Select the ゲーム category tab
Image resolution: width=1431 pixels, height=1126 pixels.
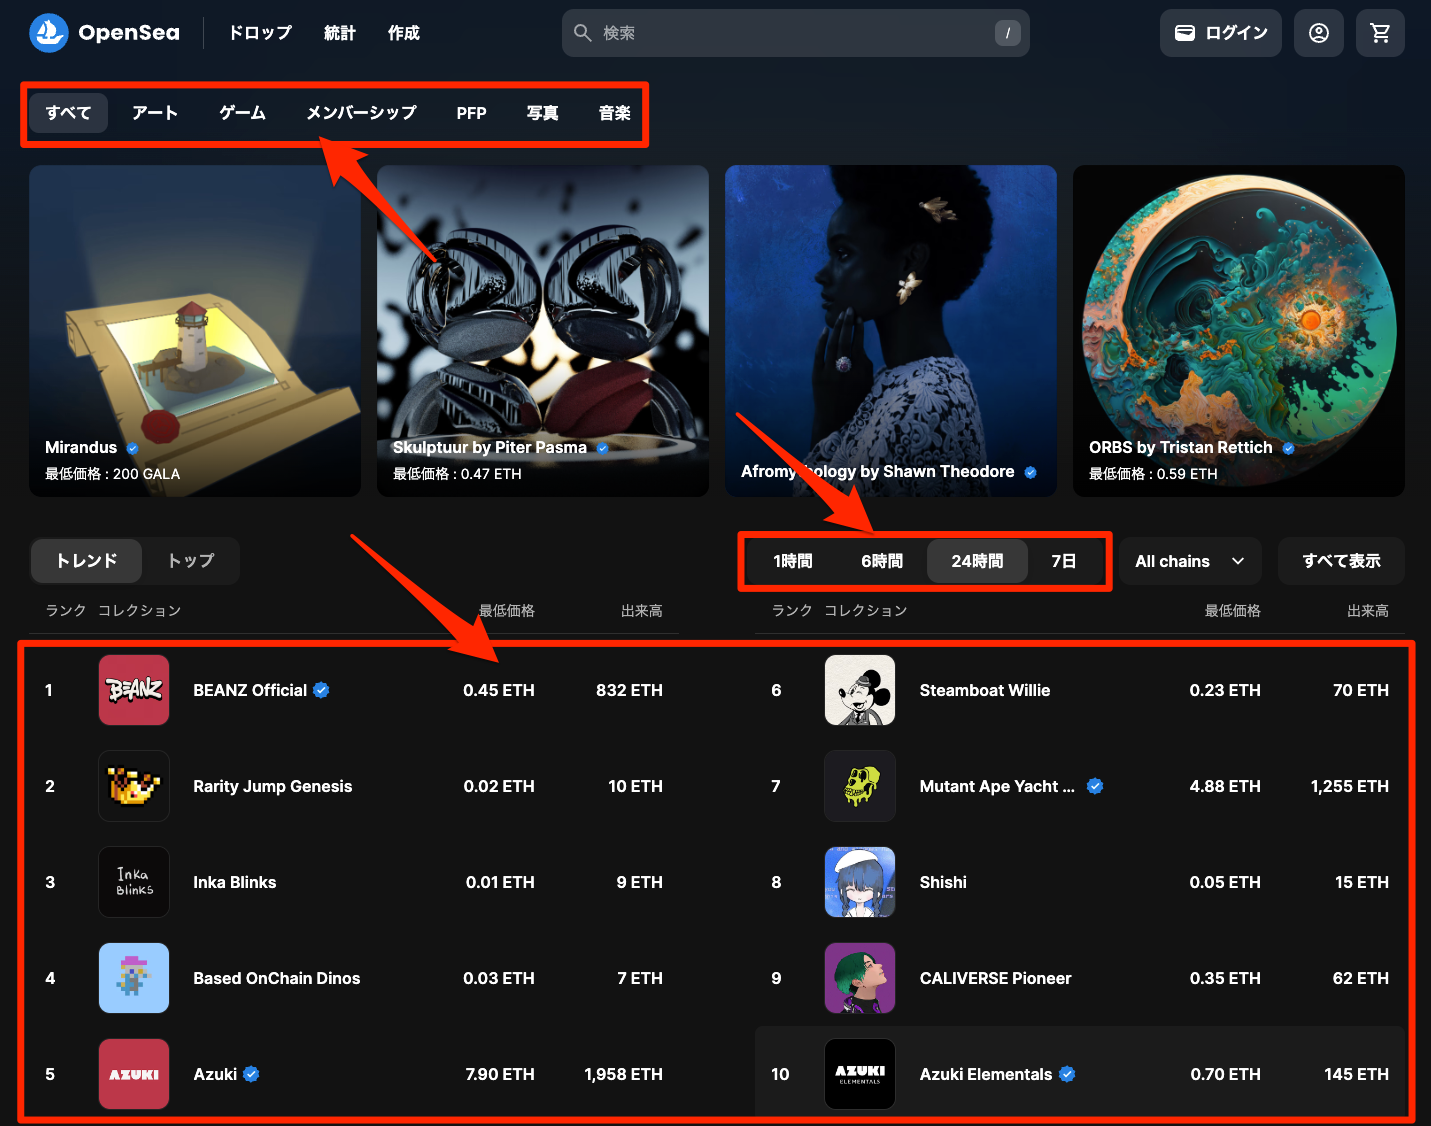pyautogui.click(x=242, y=113)
